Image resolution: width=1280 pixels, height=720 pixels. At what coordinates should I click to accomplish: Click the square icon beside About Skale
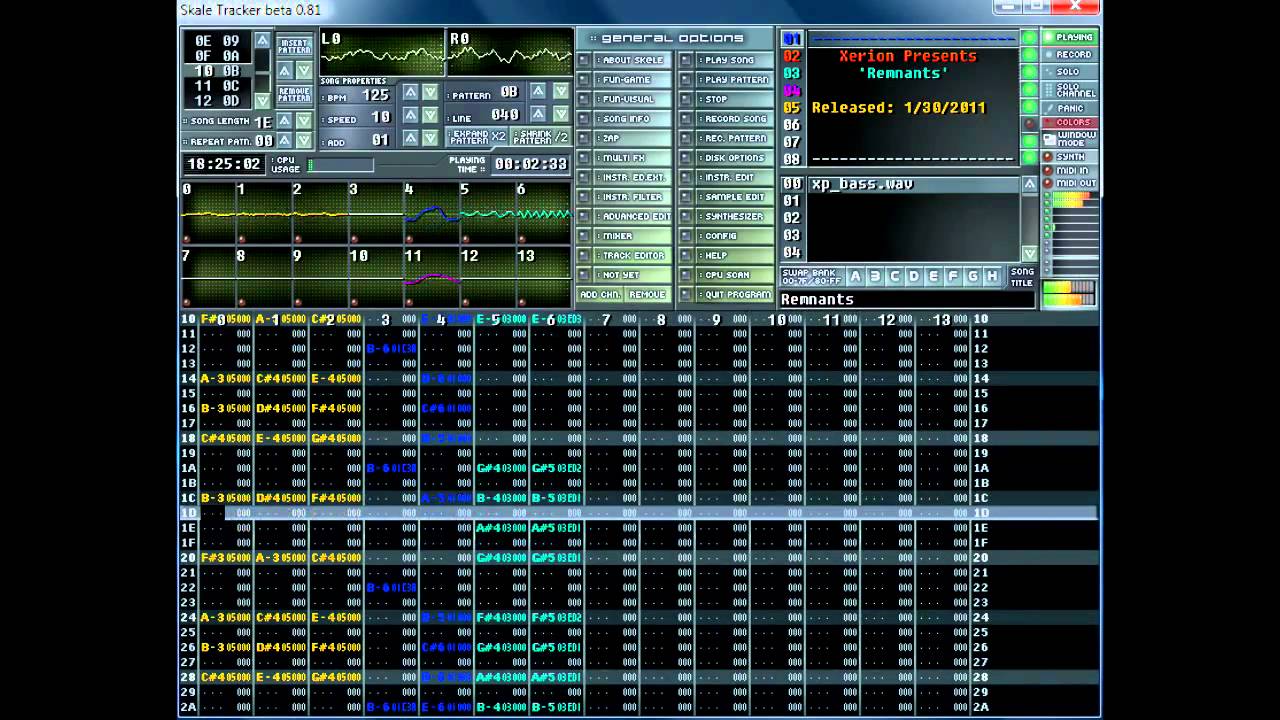pos(584,60)
